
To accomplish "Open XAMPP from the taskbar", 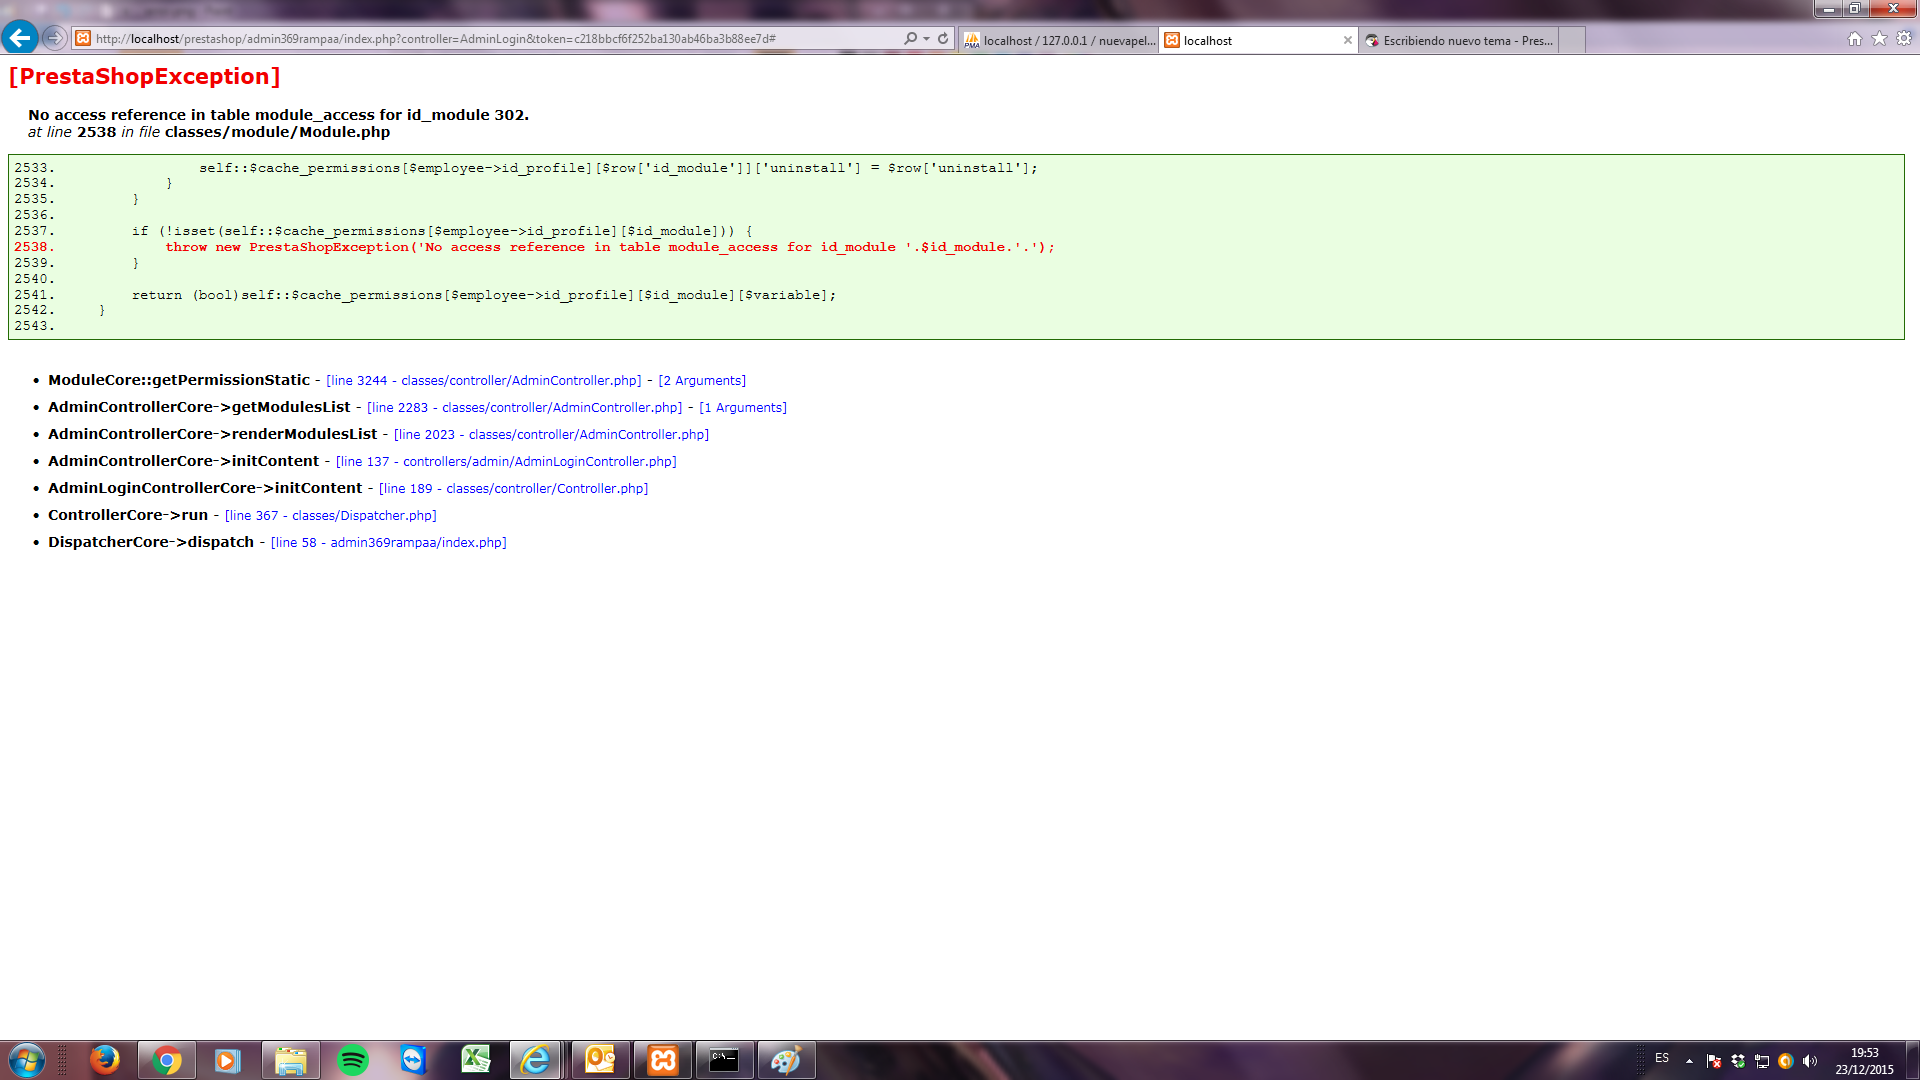I will [x=662, y=1060].
